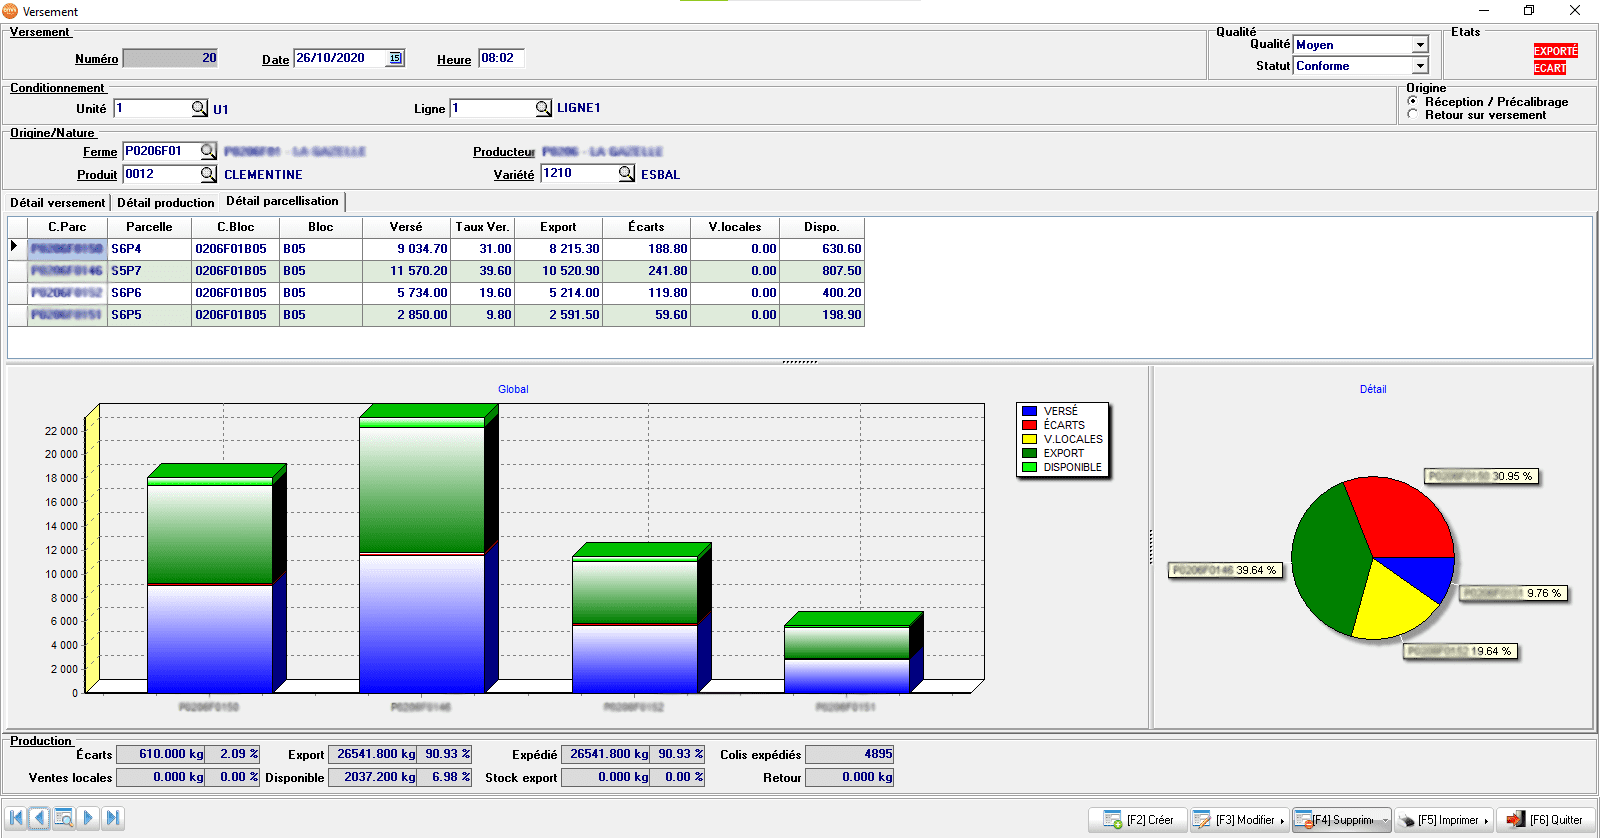Image resolution: width=1600 pixels, height=838 pixels.
Task: Open the F3 Modifier button's dropdown arrow
Action: tap(1282, 821)
